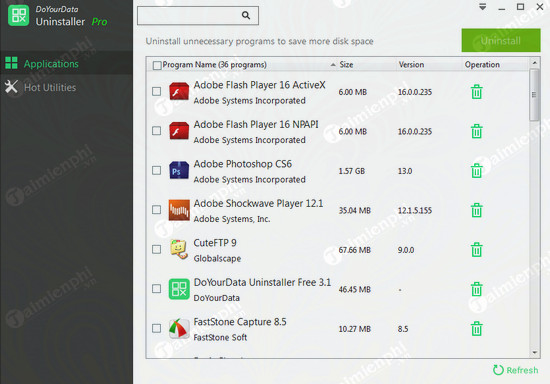
Task: Click the FastStone Soft publisher text
Action: point(220,337)
